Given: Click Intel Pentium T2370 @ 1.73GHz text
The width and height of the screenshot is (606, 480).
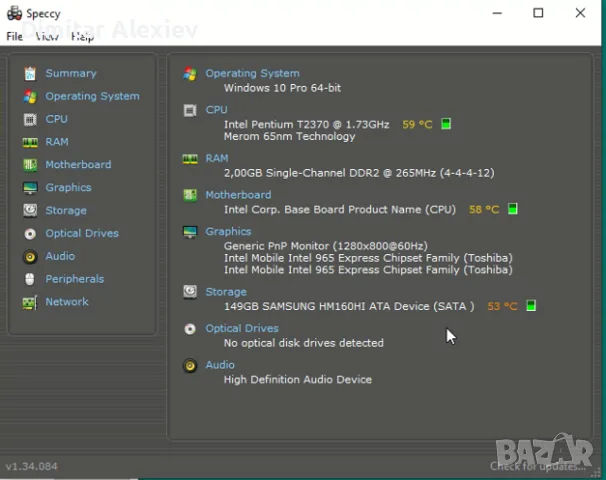Looking at the screenshot, I should 306,124.
